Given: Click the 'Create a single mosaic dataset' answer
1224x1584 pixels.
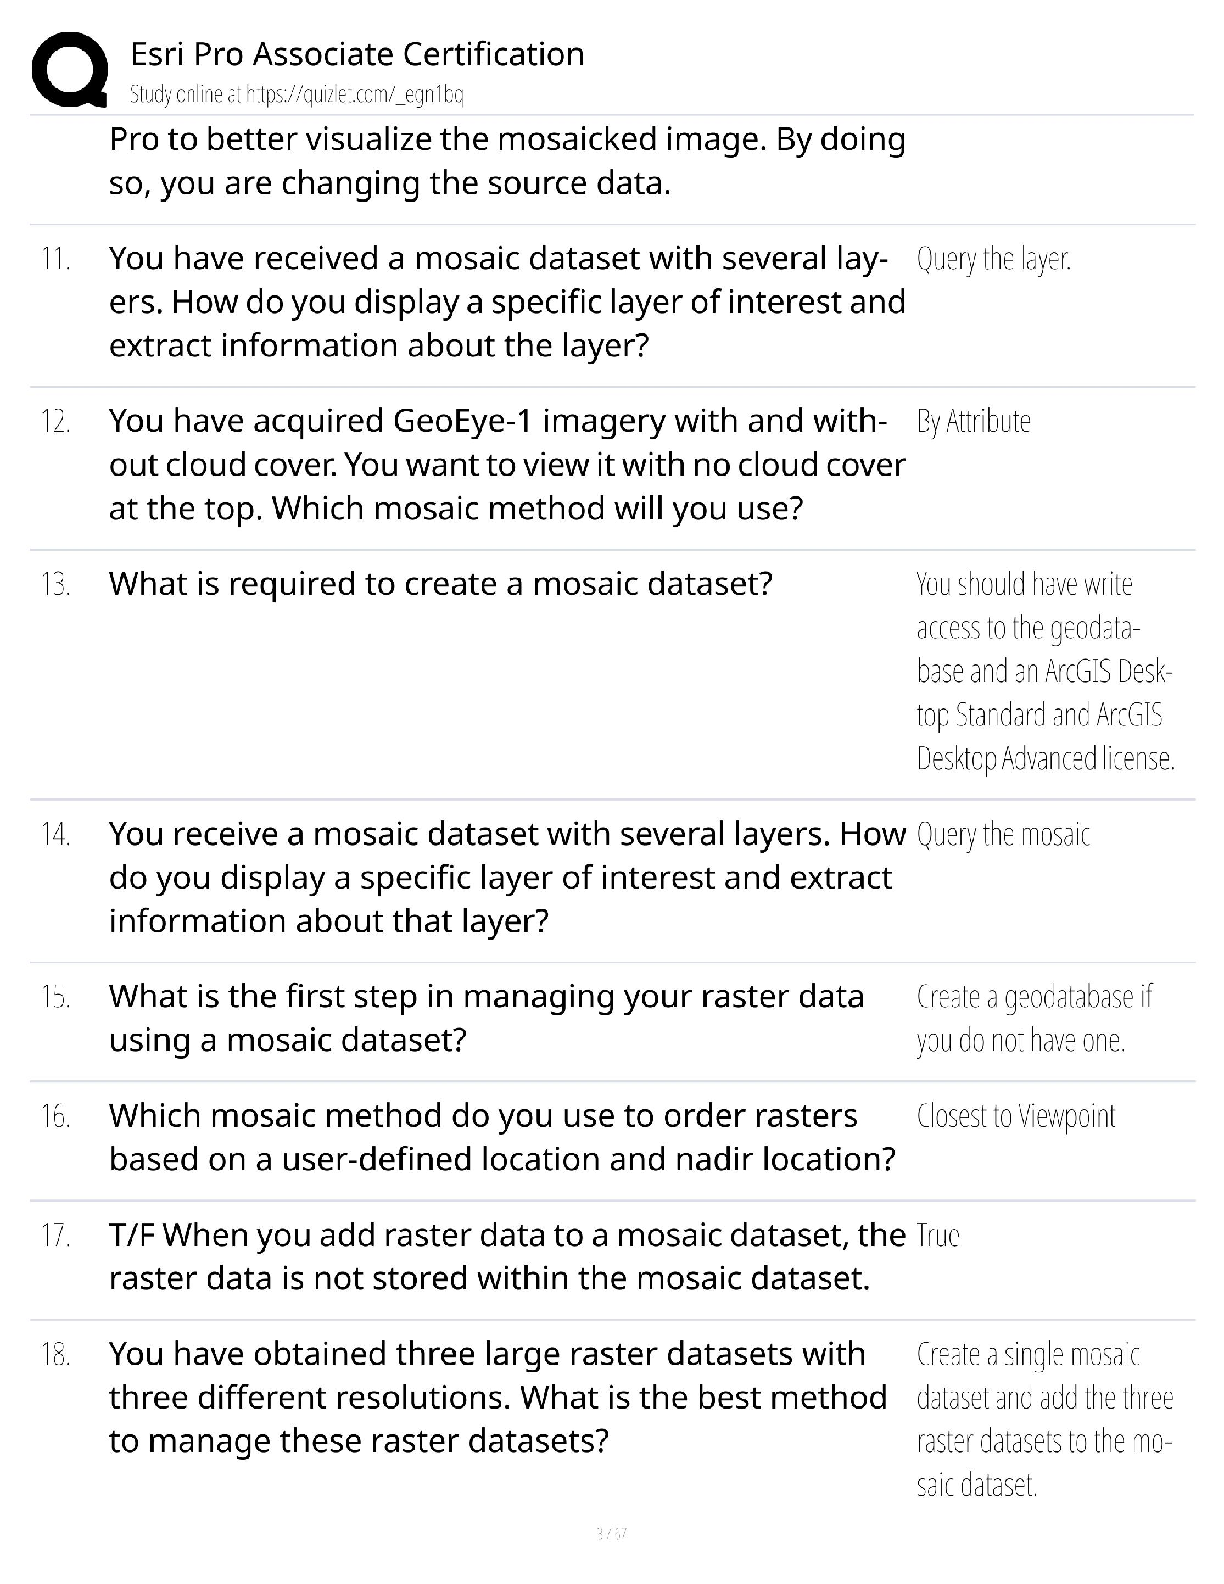Looking at the screenshot, I should [1044, 1420].
